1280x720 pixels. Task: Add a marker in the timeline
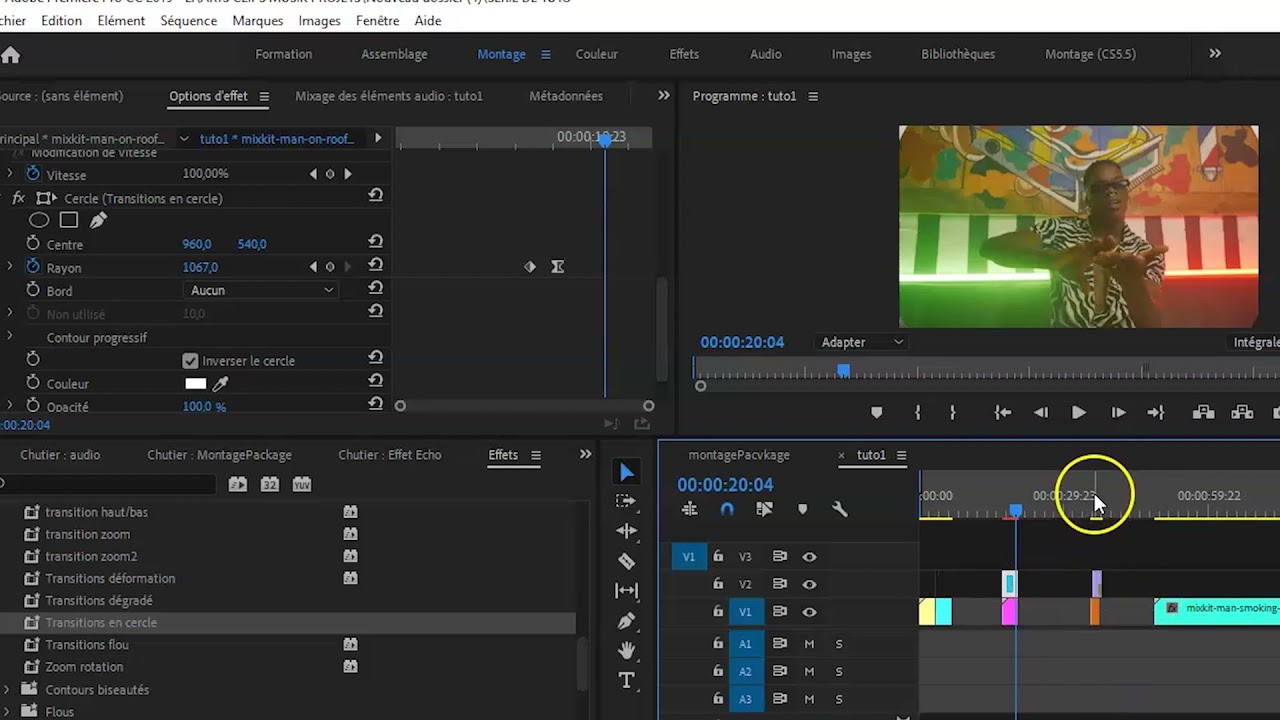[802, 509]
